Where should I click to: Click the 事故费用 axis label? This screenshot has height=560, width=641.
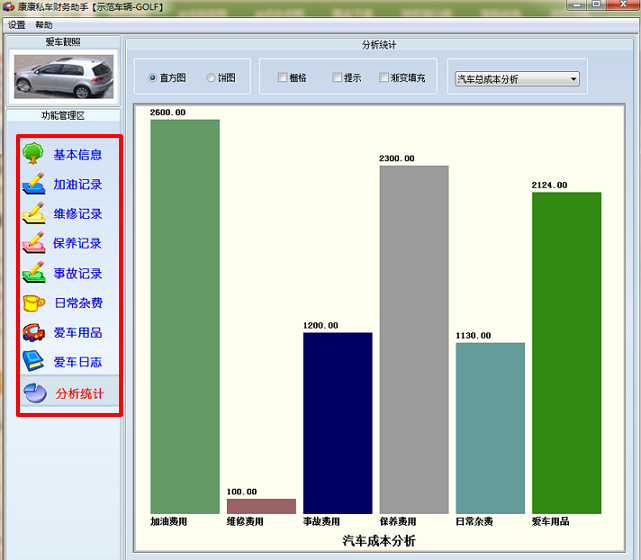pyautogui.click(x=321, y=522)
